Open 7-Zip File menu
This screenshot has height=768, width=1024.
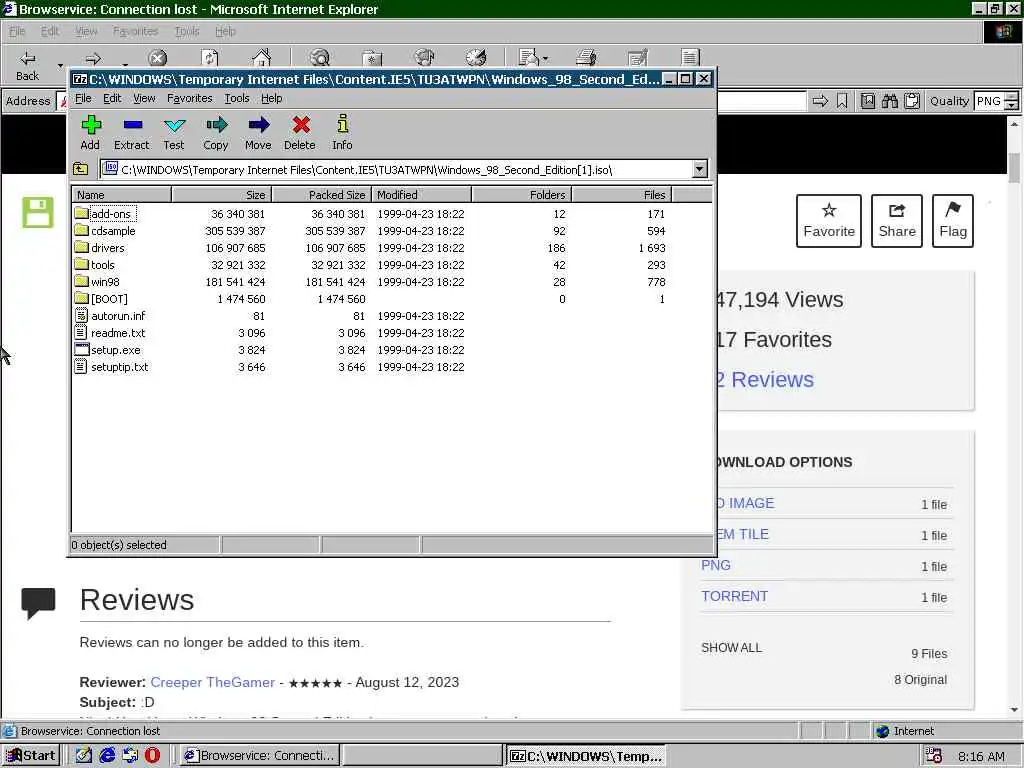(x=83, y=98)
